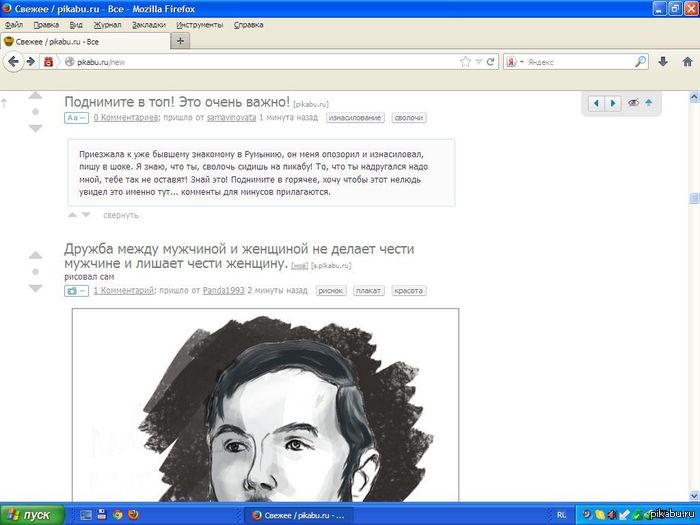This screenshot has width=700, height=525.
Task: Open the author profile Panda1993
Action: click(x=224, y=291)
